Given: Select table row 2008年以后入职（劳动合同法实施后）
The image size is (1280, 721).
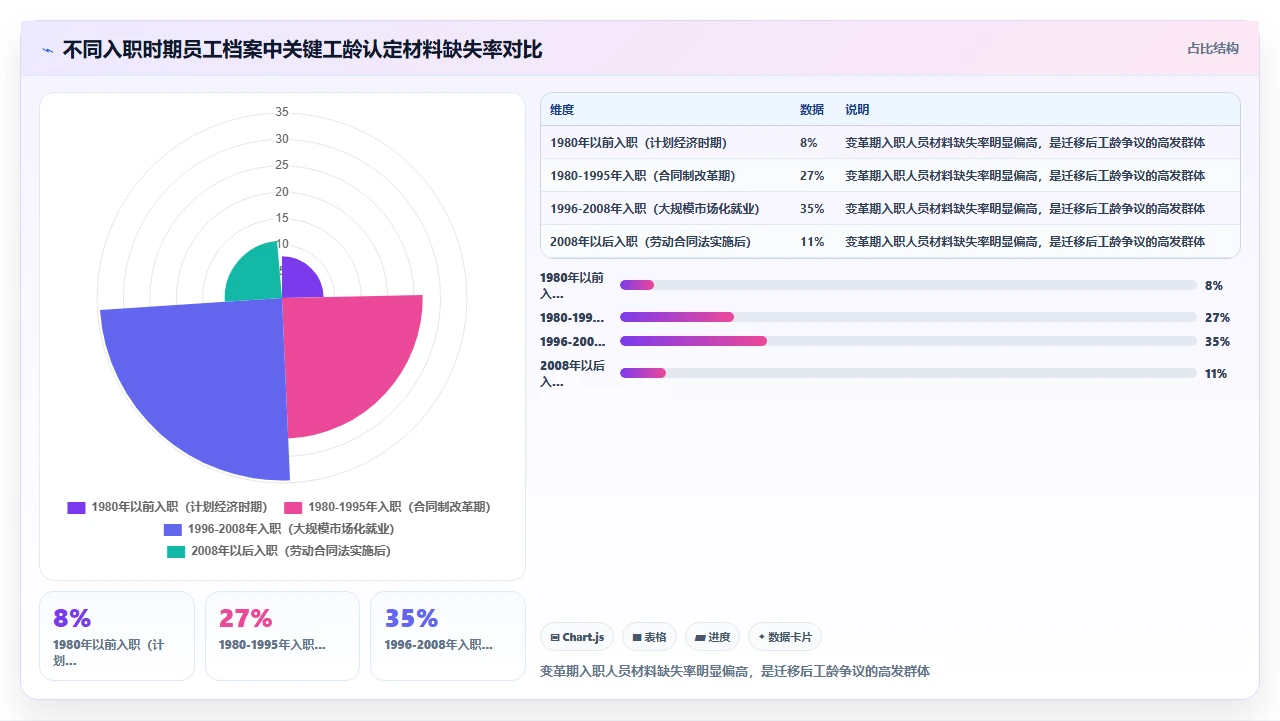Looking at the screenshot, I should tap(890, 241).
